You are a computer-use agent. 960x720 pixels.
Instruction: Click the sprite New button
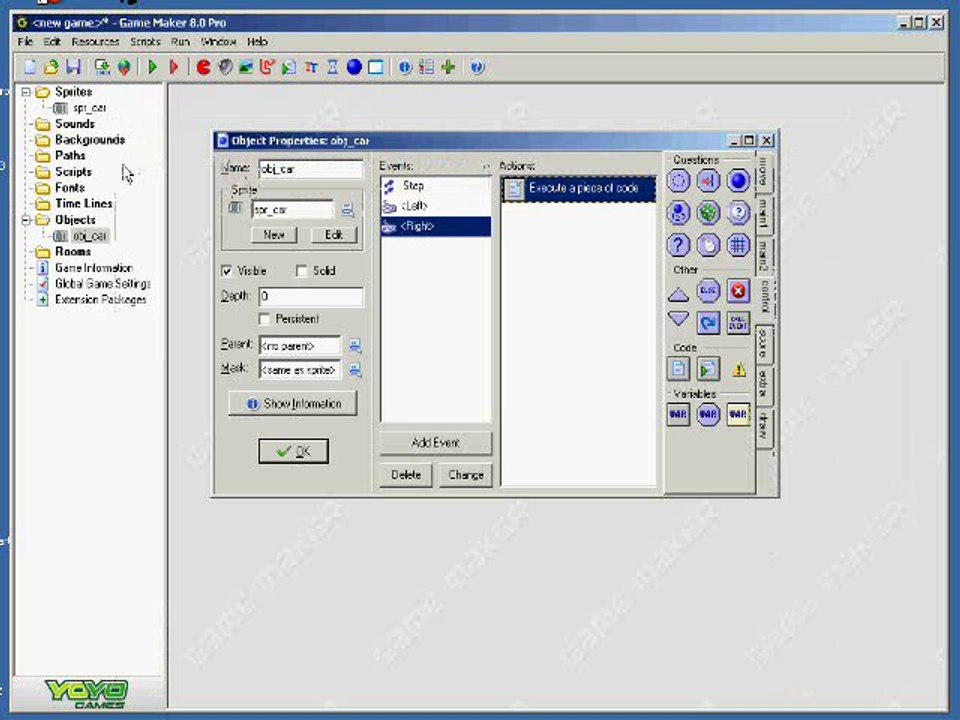click(274, 235)
